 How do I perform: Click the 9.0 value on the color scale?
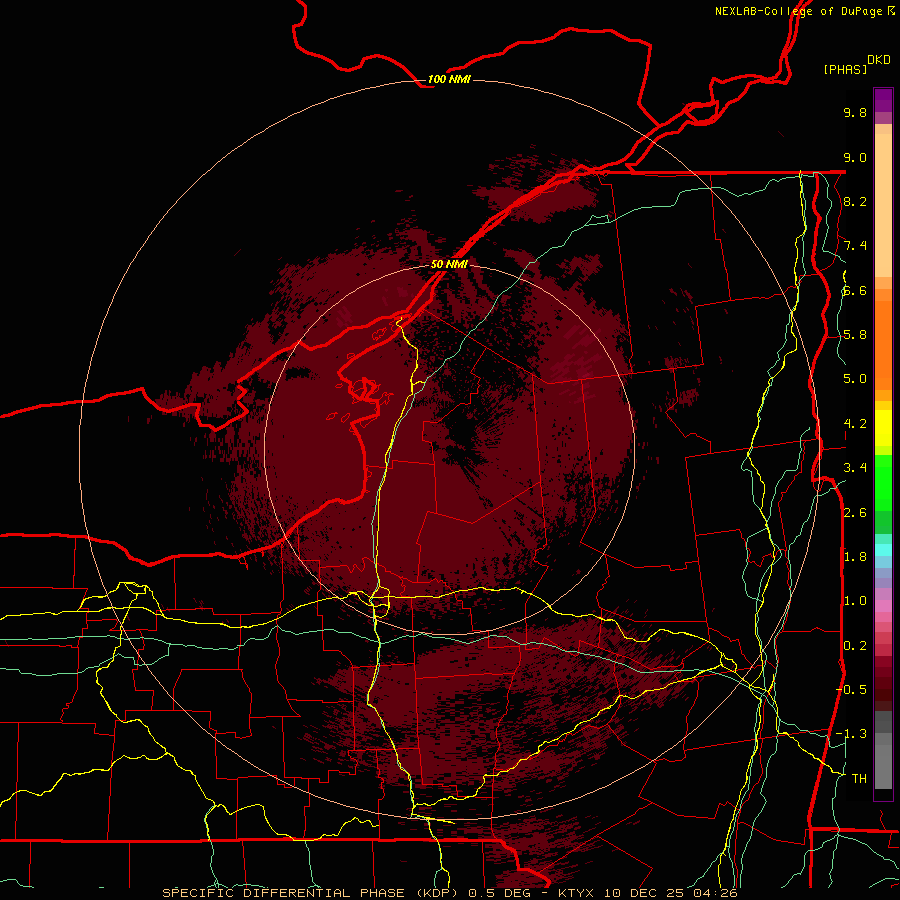855,157
